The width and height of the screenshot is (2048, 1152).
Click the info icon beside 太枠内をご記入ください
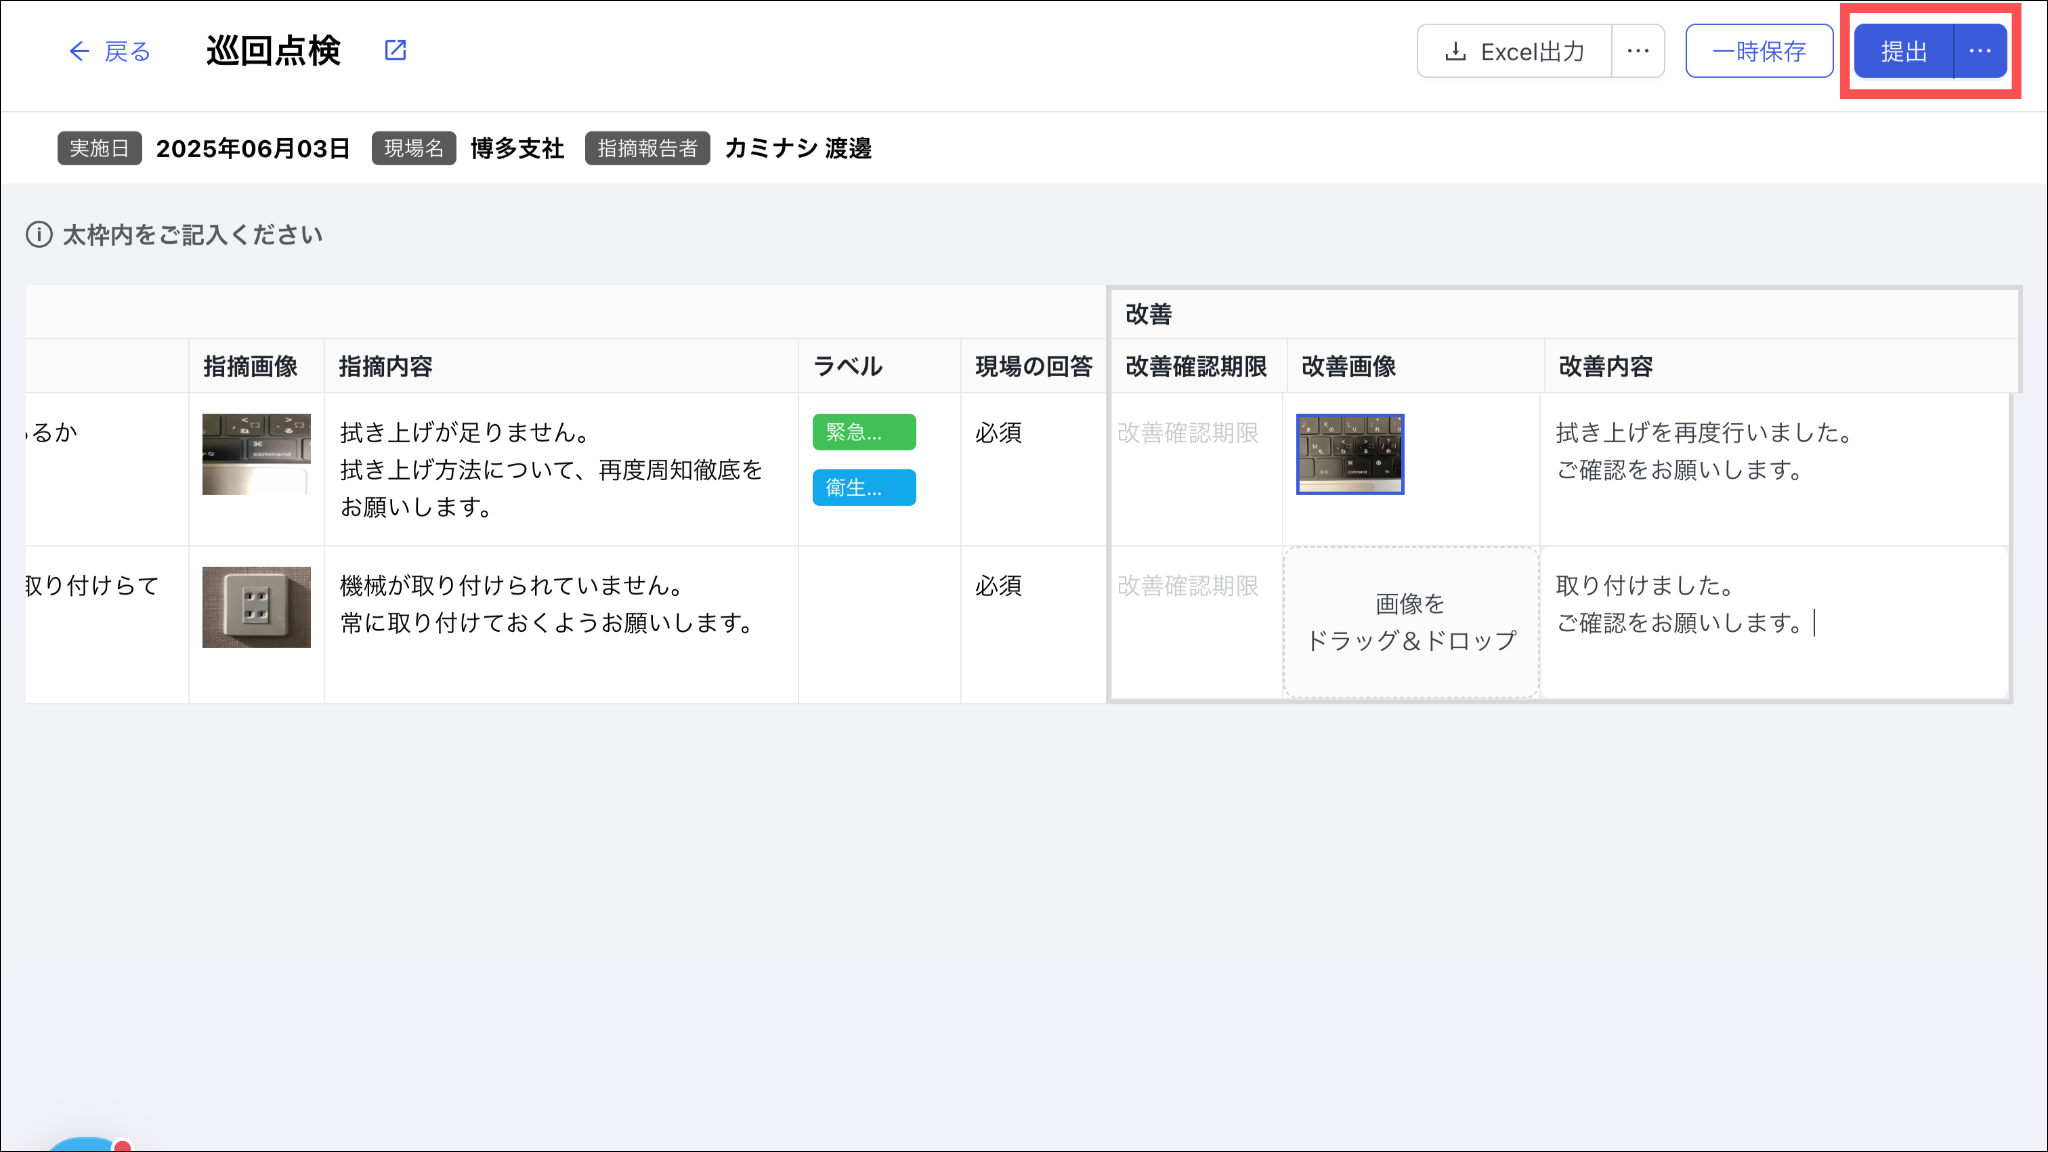click(x=39, y=235)
